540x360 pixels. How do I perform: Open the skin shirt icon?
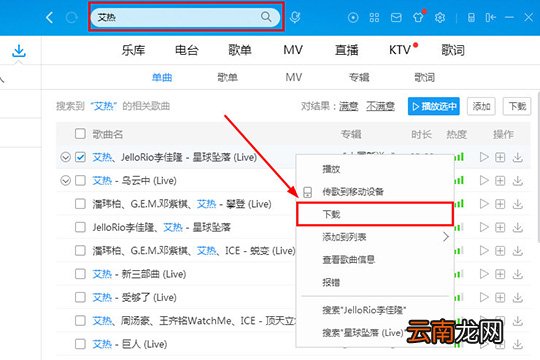(x=418, y=17)
